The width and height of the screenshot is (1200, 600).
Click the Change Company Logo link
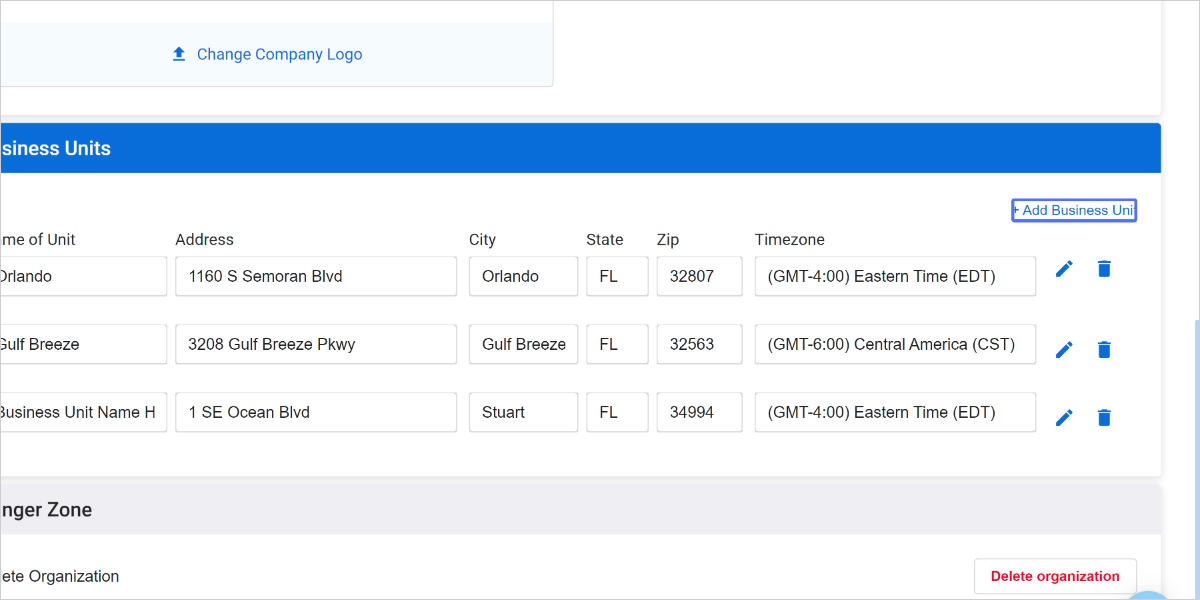[279, 53]
